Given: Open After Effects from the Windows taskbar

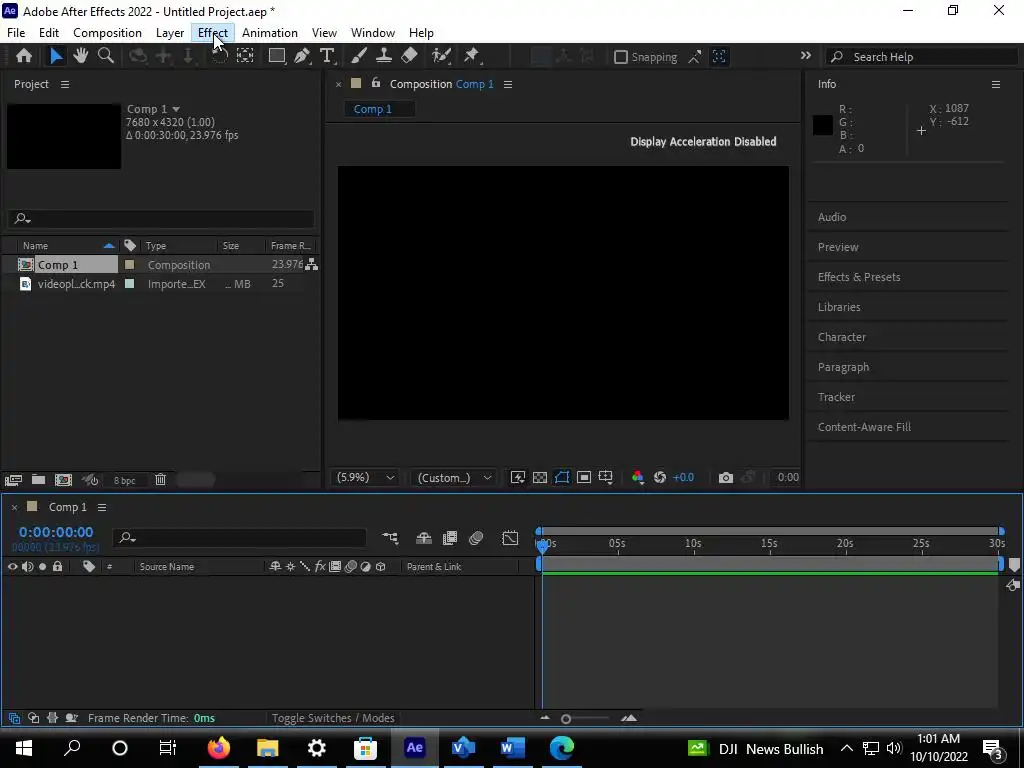Looking at the screenshot, I should [x=415, y=747].
